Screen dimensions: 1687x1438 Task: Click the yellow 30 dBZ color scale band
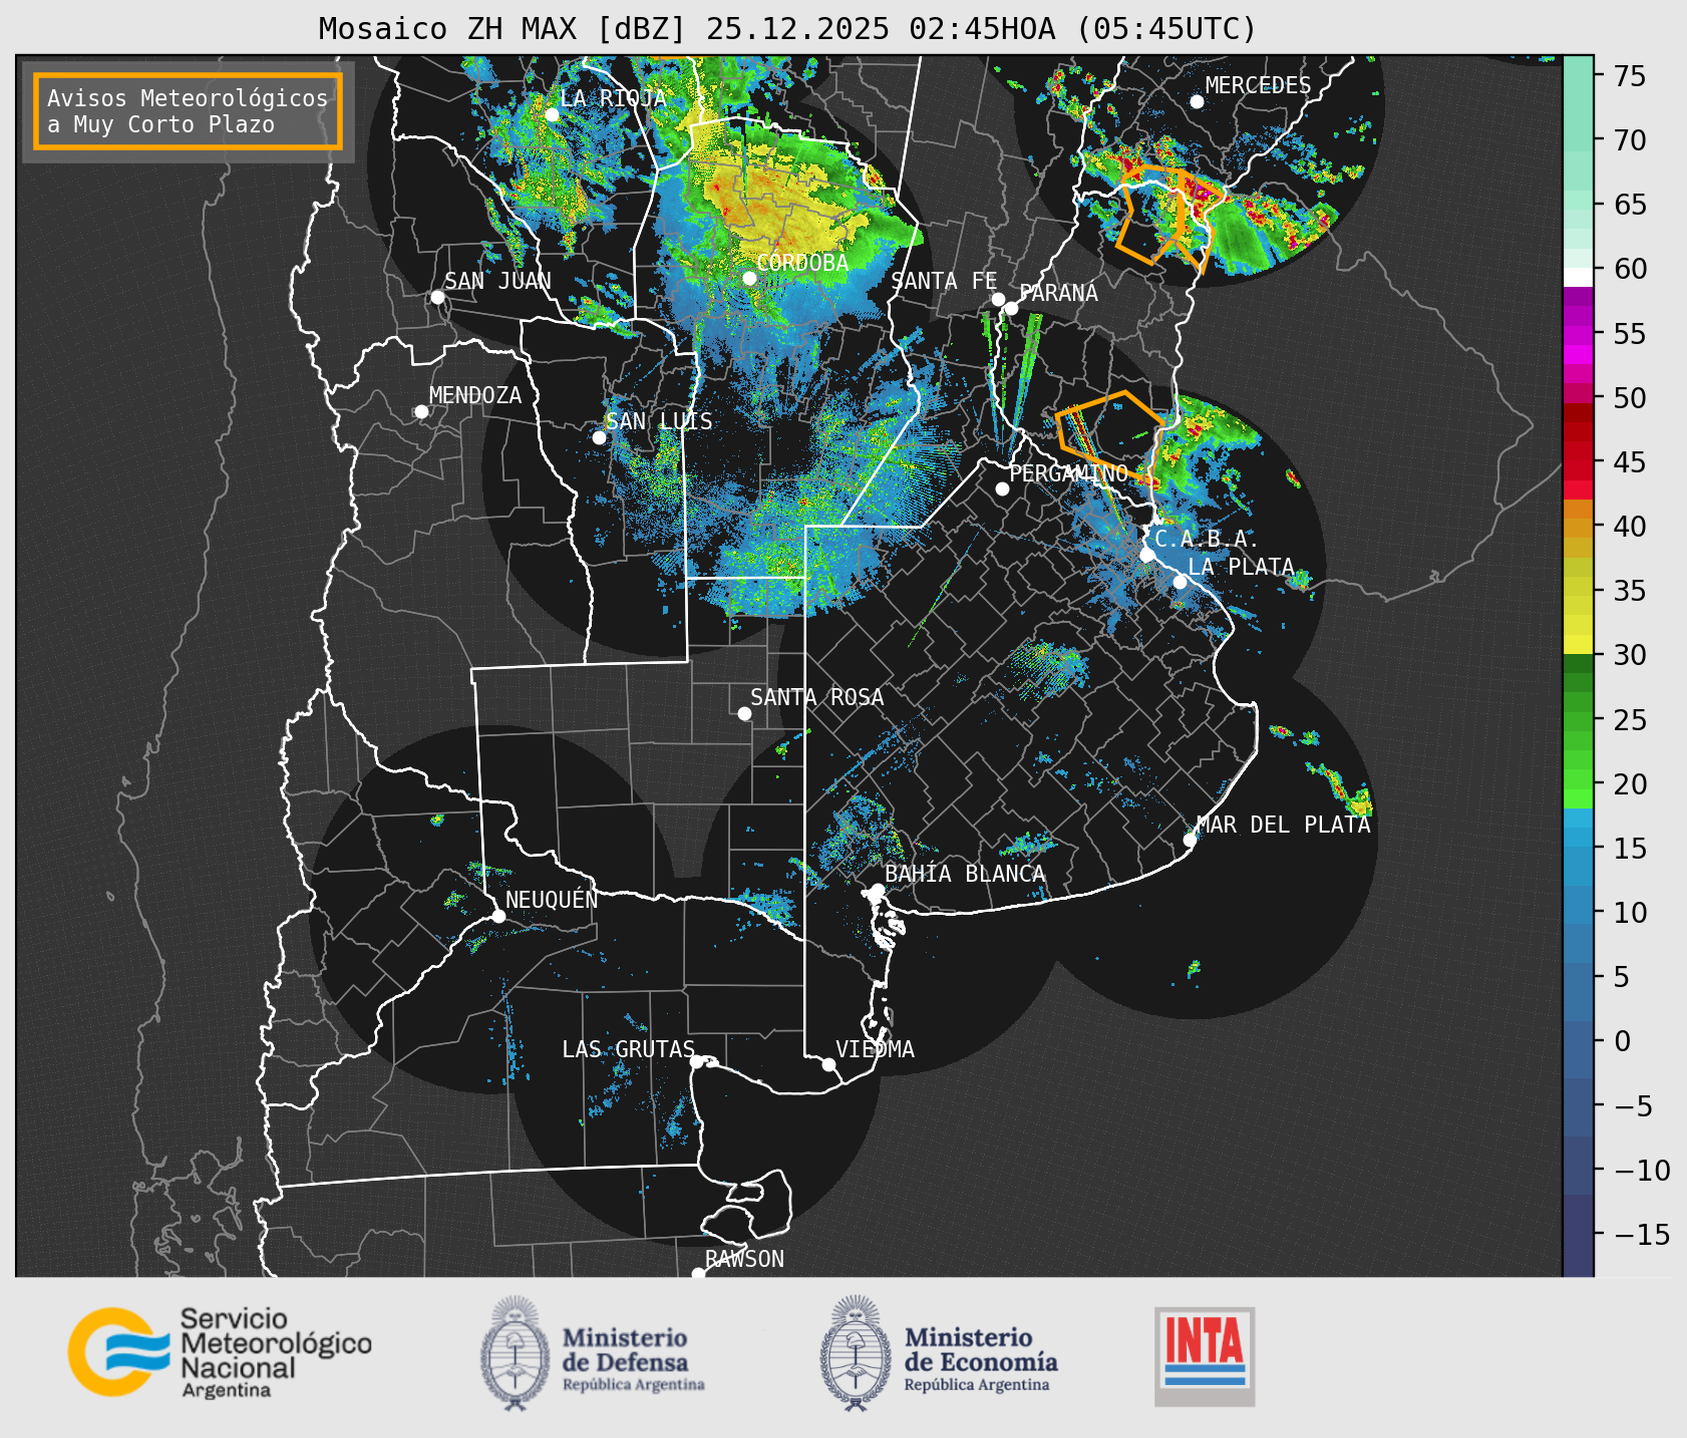pos(1578,645)
